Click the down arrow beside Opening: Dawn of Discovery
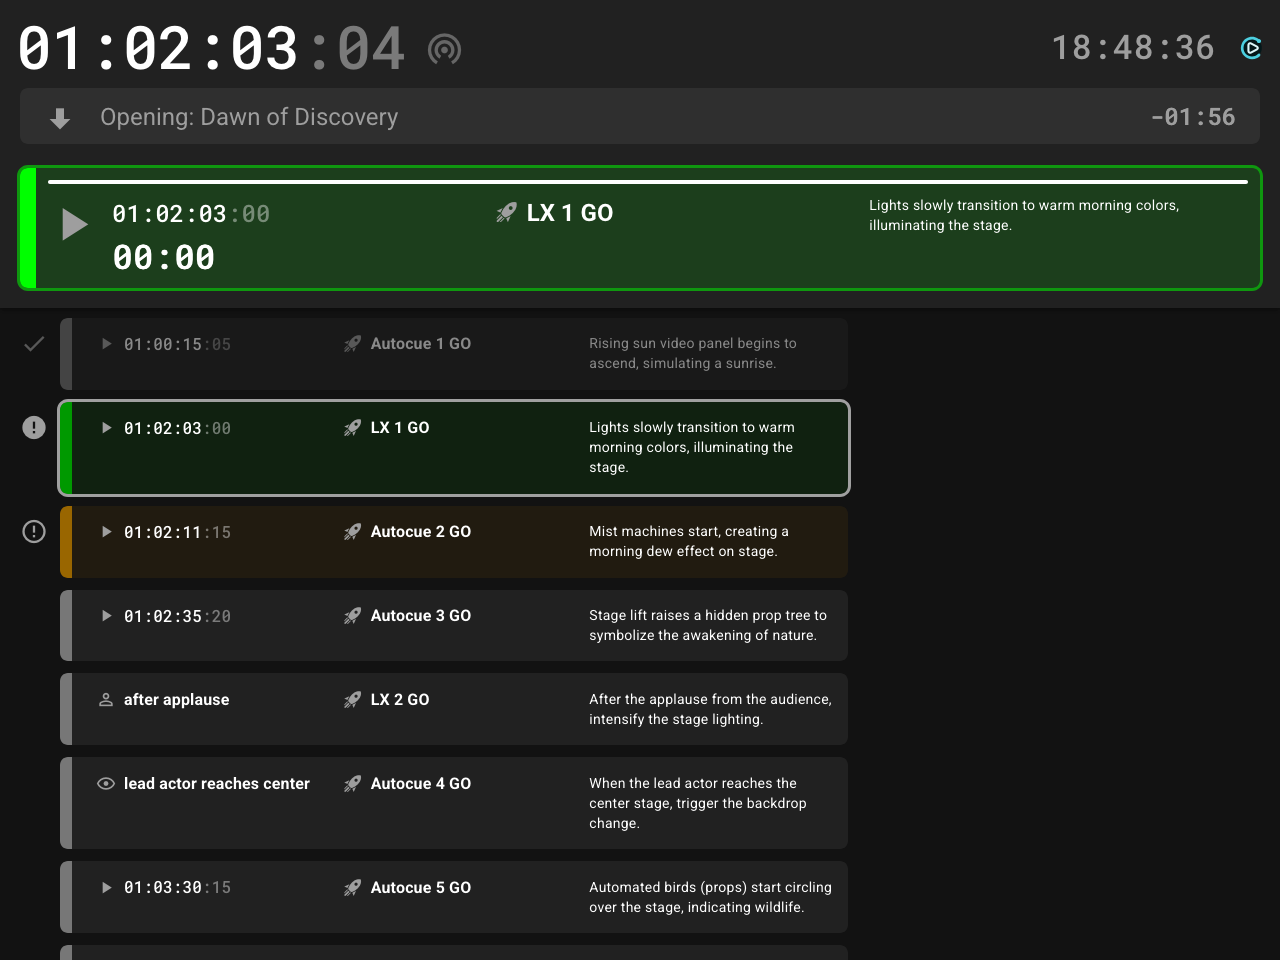The width and height of the screenshot is (1280, 960). [60, 118]
